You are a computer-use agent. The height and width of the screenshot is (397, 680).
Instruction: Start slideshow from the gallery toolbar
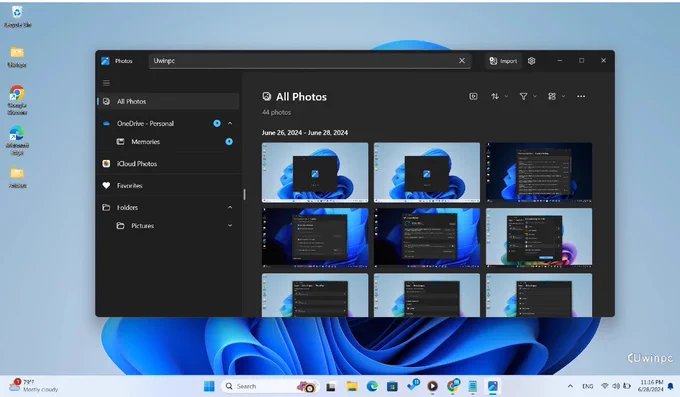(474, 96)
